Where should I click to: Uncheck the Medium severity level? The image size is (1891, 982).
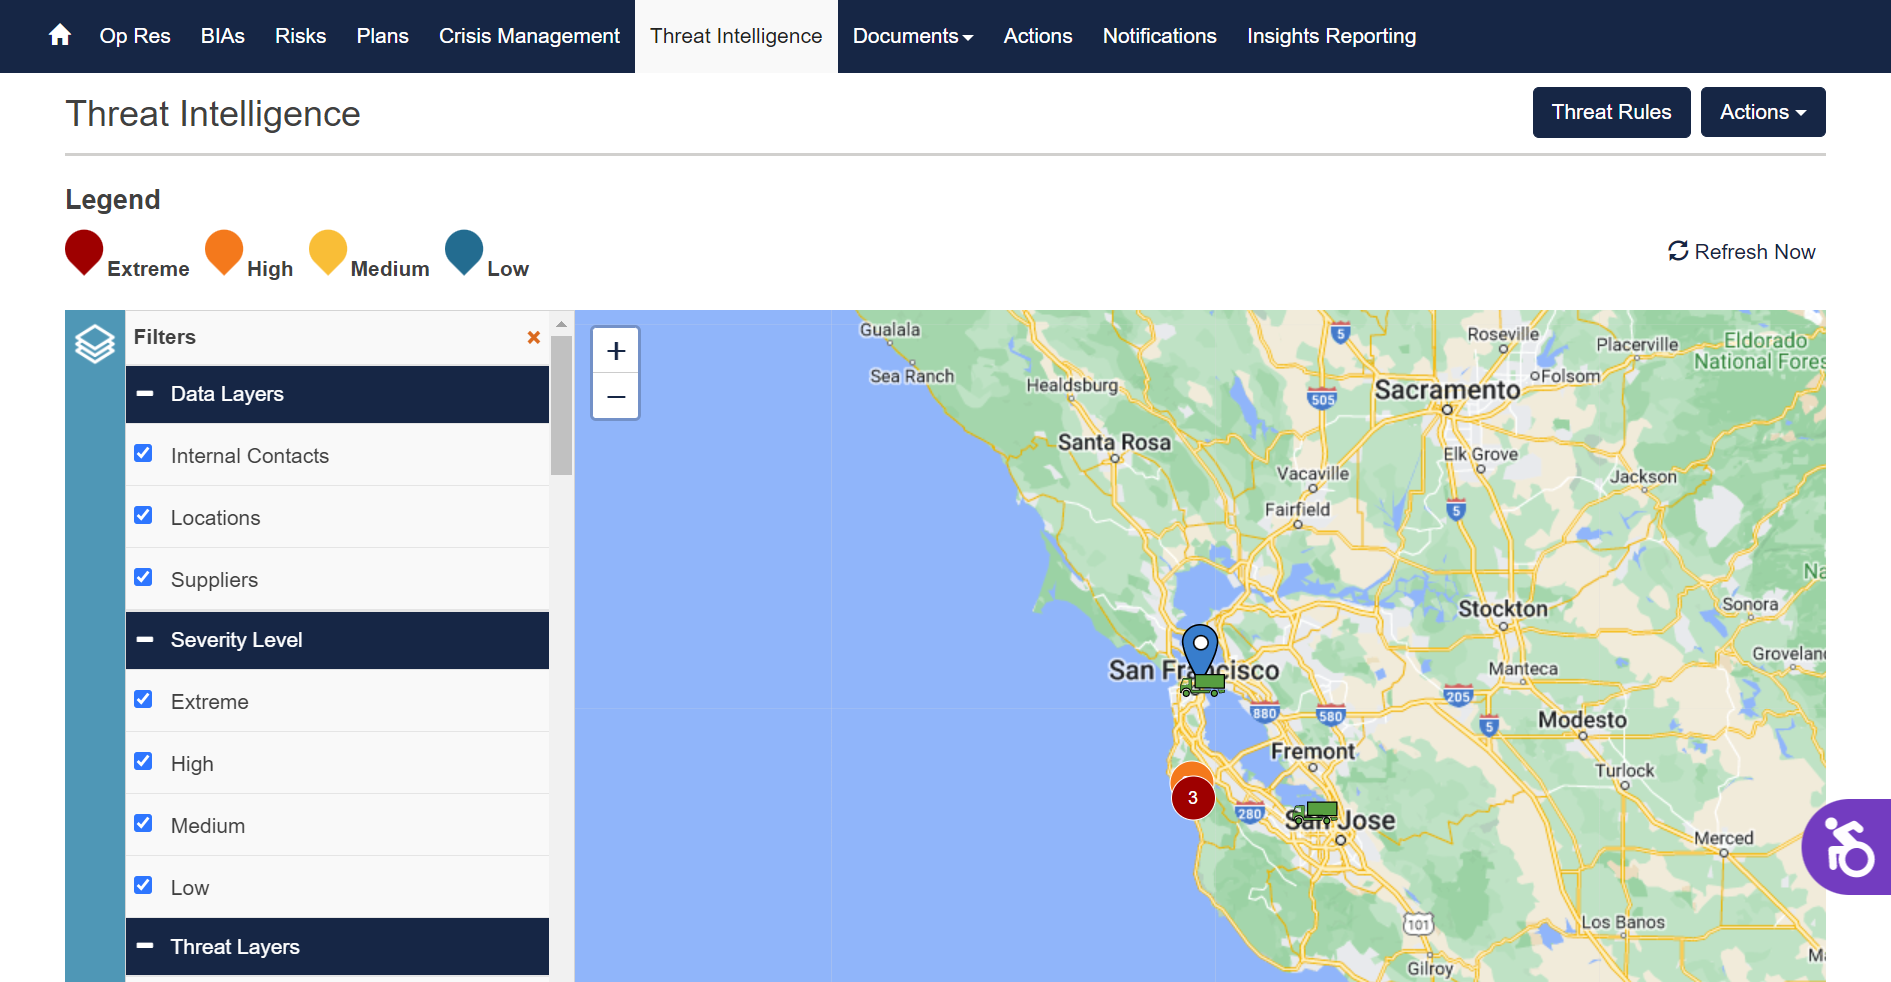point(143,823)
